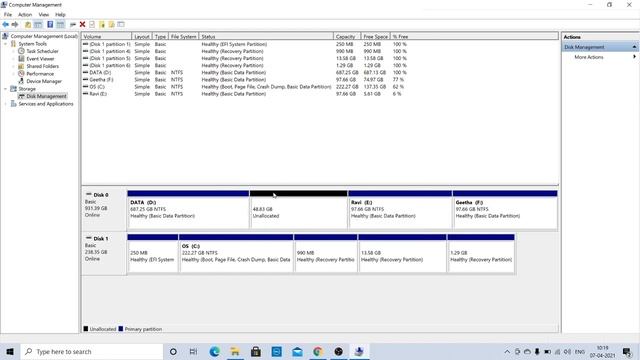The height and width of the screenshot is (360, 640).
Task: Toggle the Show/Hide Console Tree toolbar icon
Action: tap(38, 24)
